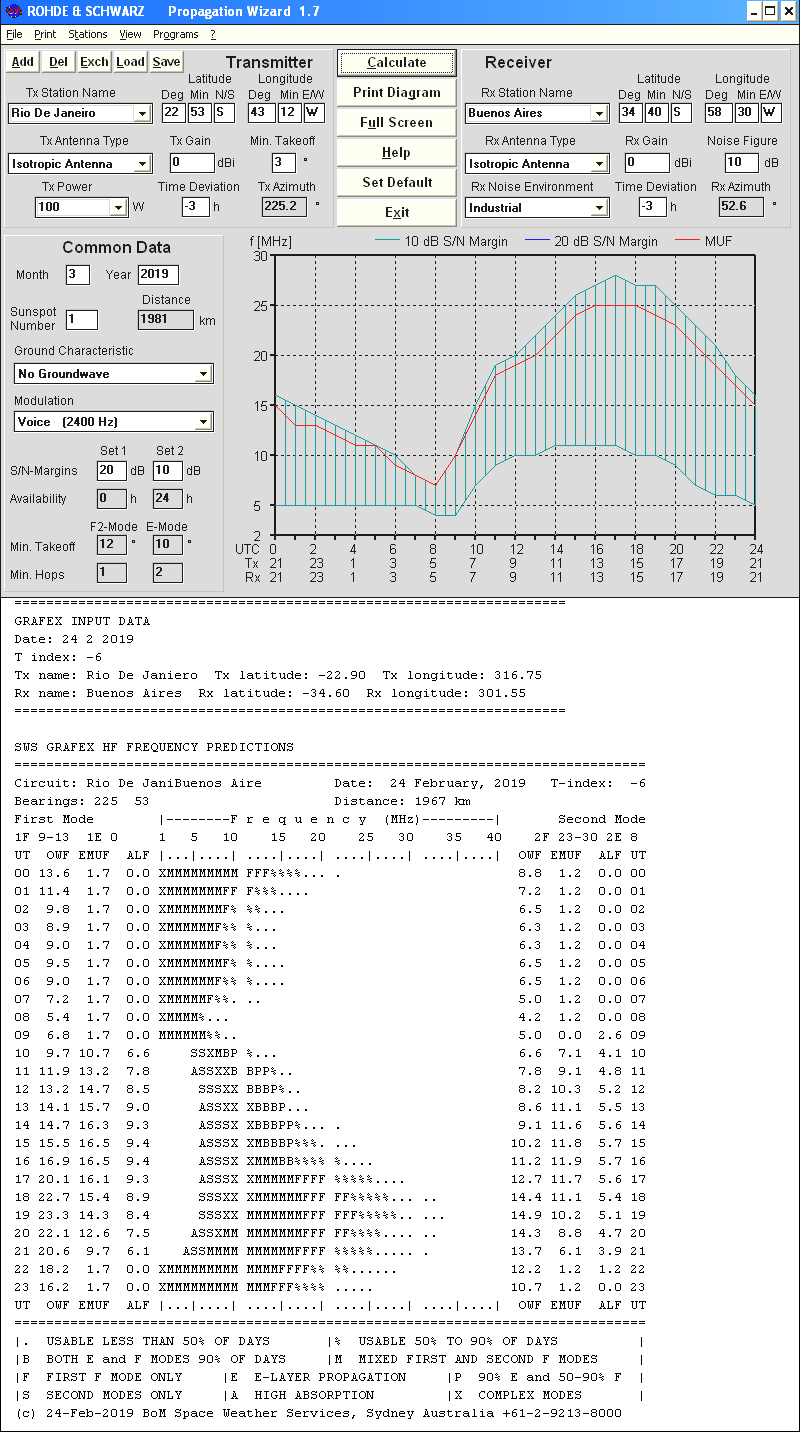Click the Add station button
This screenshot has width=800, height=1432.
tap(22, 62)
